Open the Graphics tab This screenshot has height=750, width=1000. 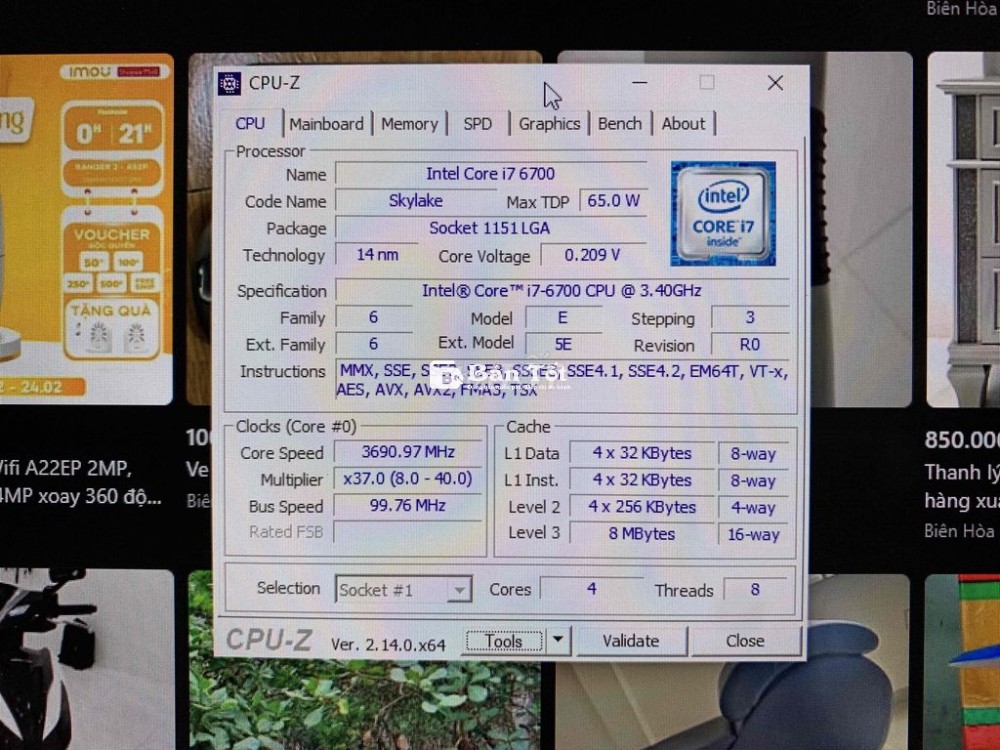(549, 124)
